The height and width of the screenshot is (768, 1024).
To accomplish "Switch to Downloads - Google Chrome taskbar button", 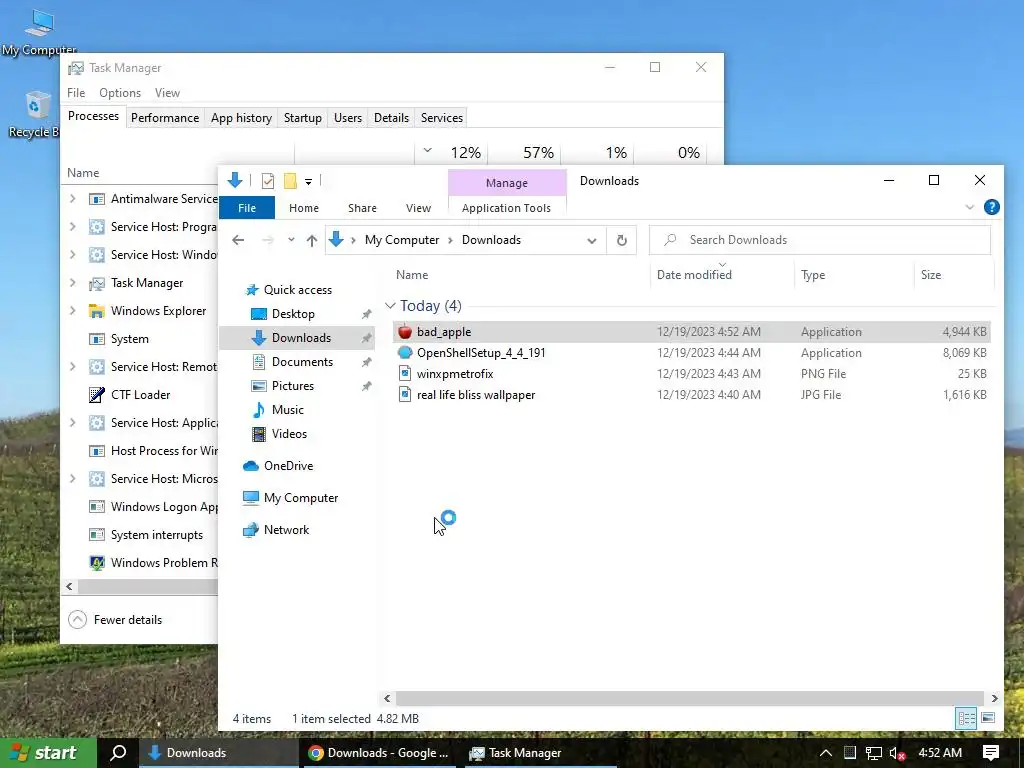I will point(379,752).
